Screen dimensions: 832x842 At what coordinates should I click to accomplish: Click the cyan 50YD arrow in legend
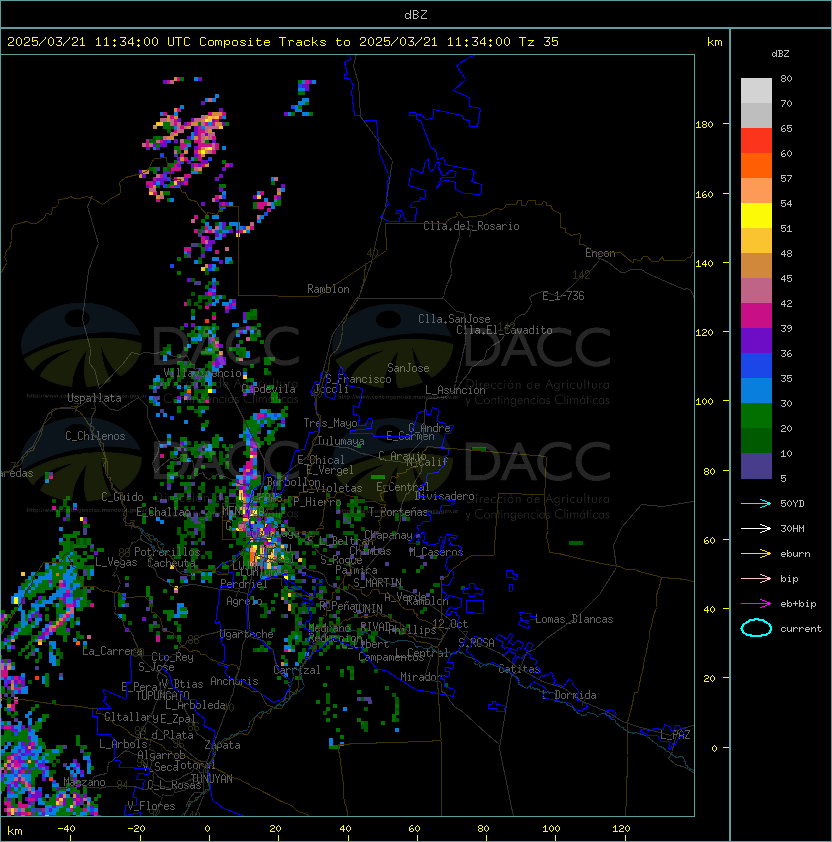756,503
